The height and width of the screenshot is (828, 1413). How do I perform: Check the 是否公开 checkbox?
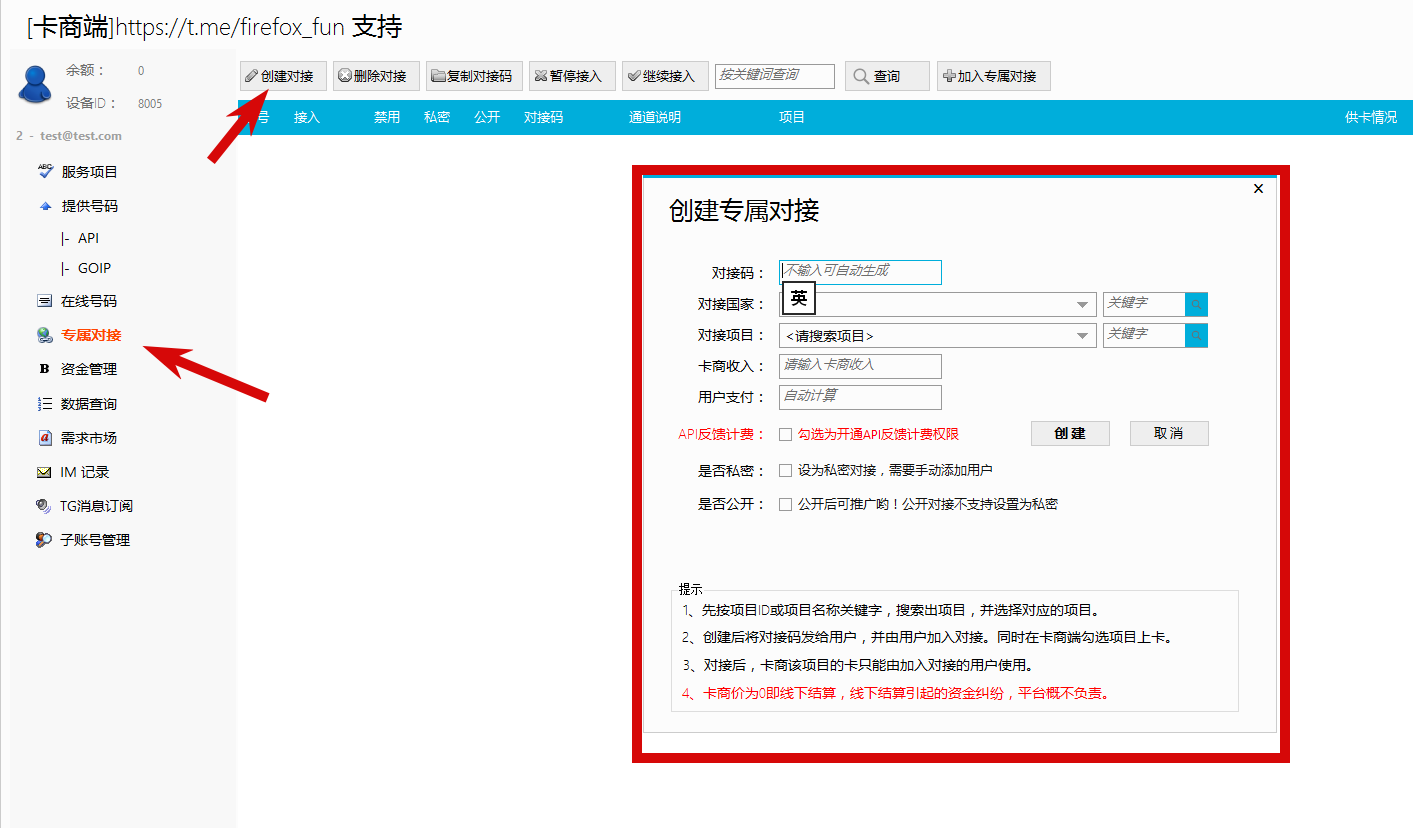click(785, 504)
